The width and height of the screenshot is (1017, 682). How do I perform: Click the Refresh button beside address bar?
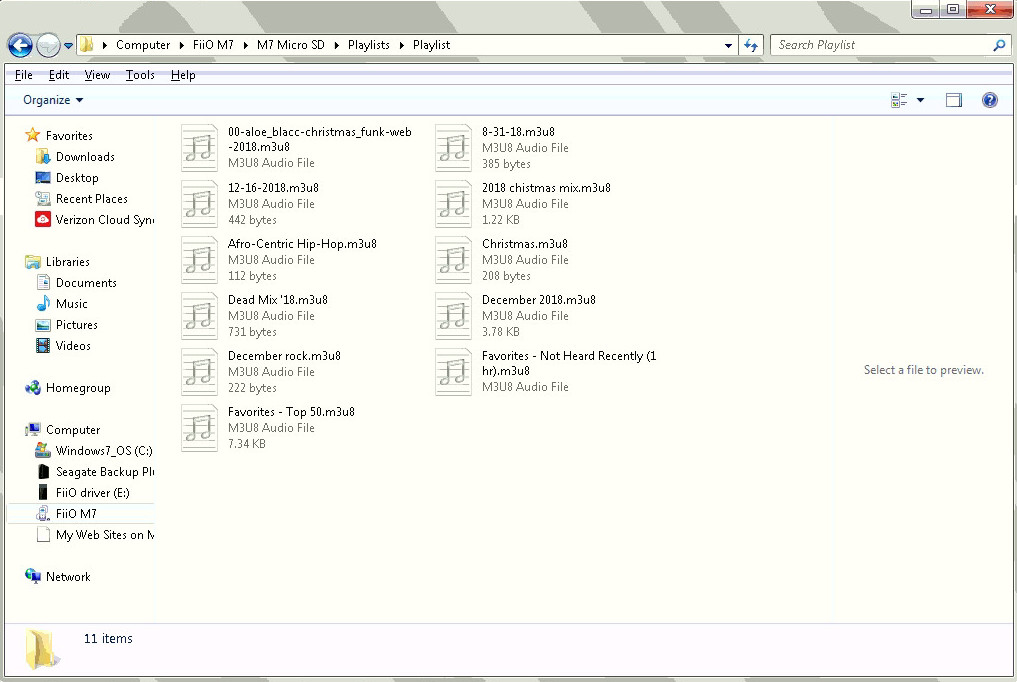[x=752, y=45]
